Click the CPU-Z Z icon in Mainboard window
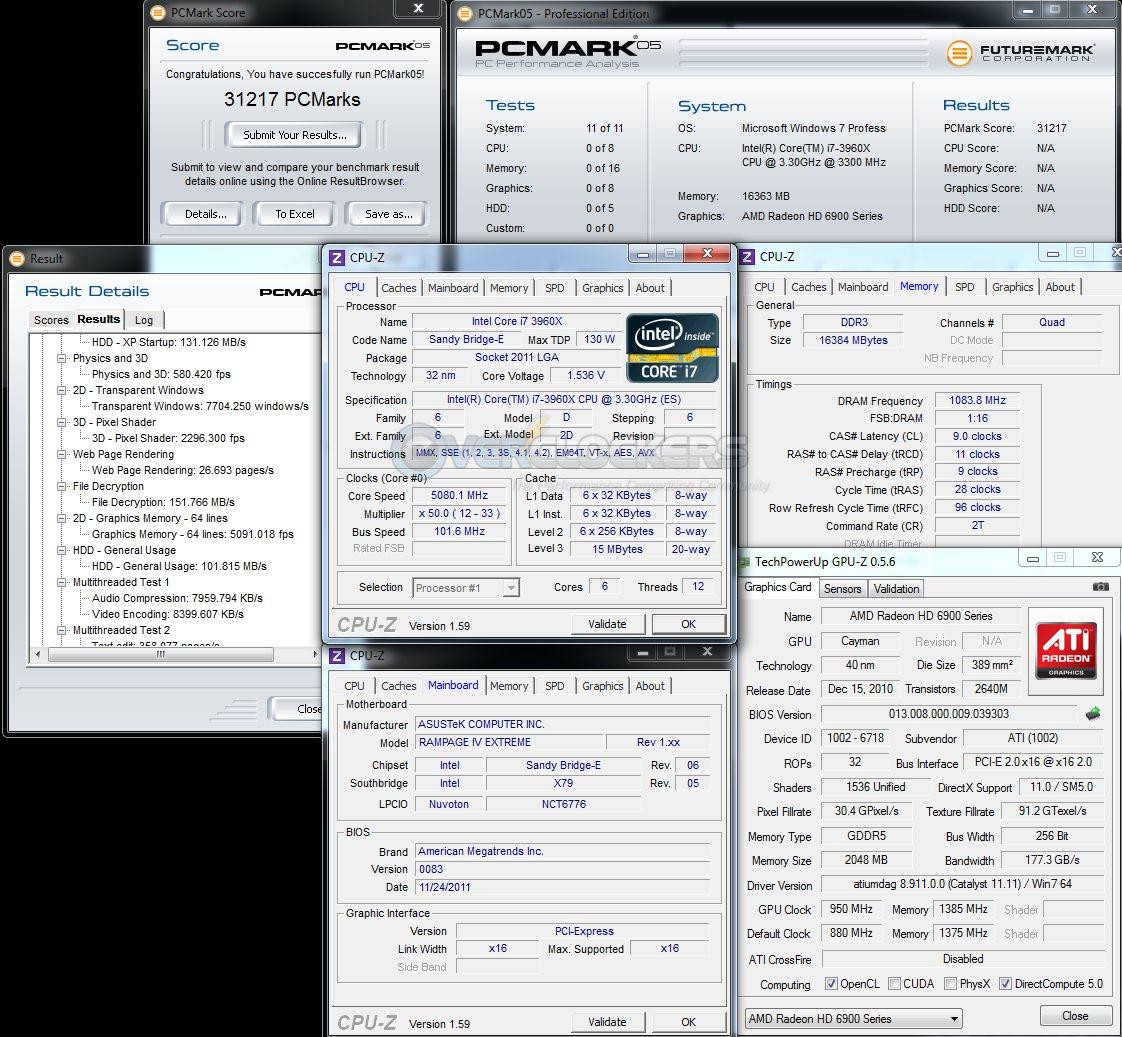 (x=337, y=655)
